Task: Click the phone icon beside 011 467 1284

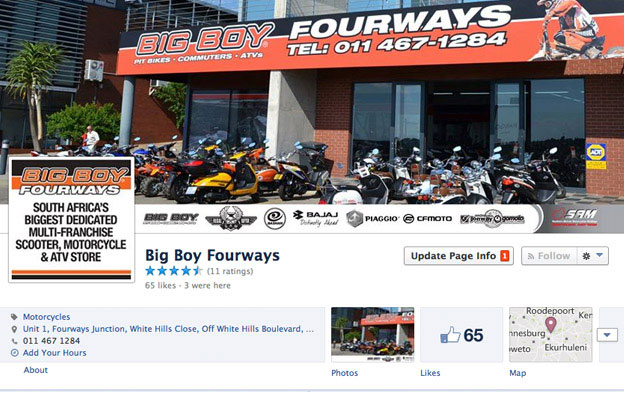Action: pyautogui.click(x=14, y=341)
